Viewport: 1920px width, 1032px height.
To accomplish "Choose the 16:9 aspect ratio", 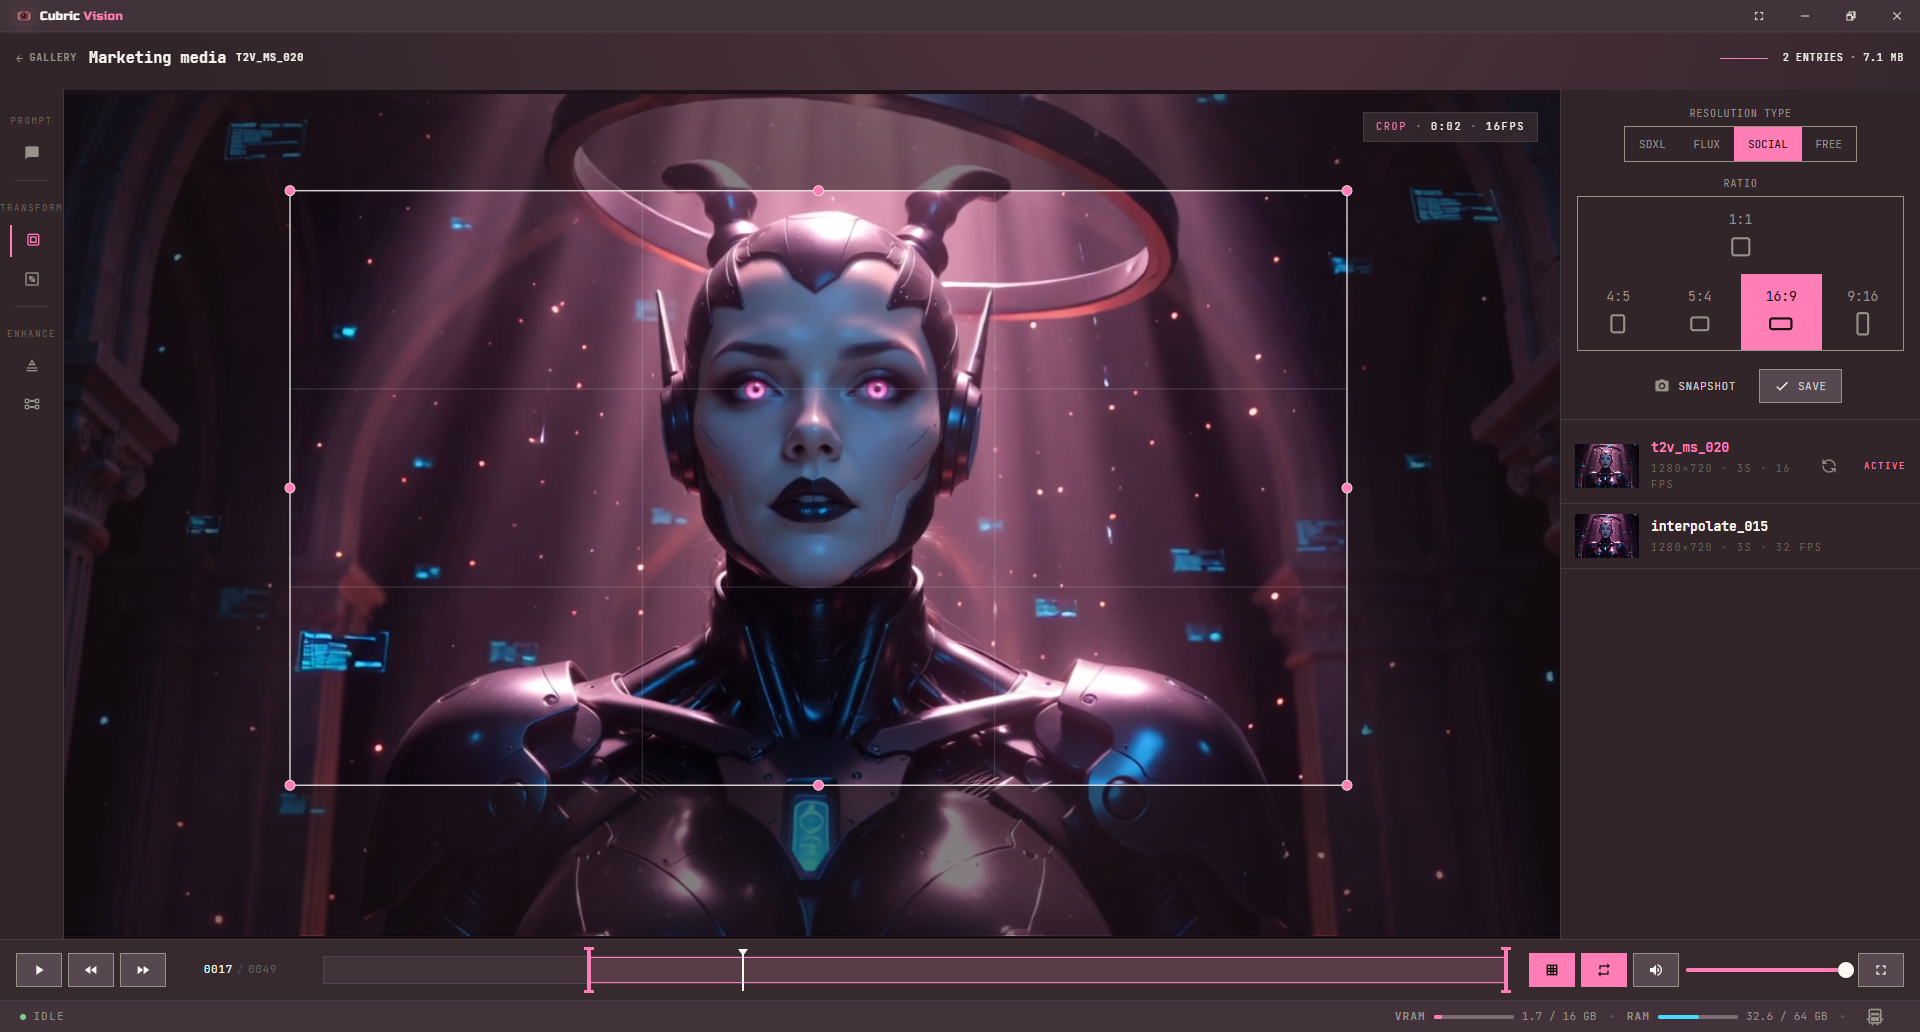I will pyautogui.click(x=1781, y=312).
